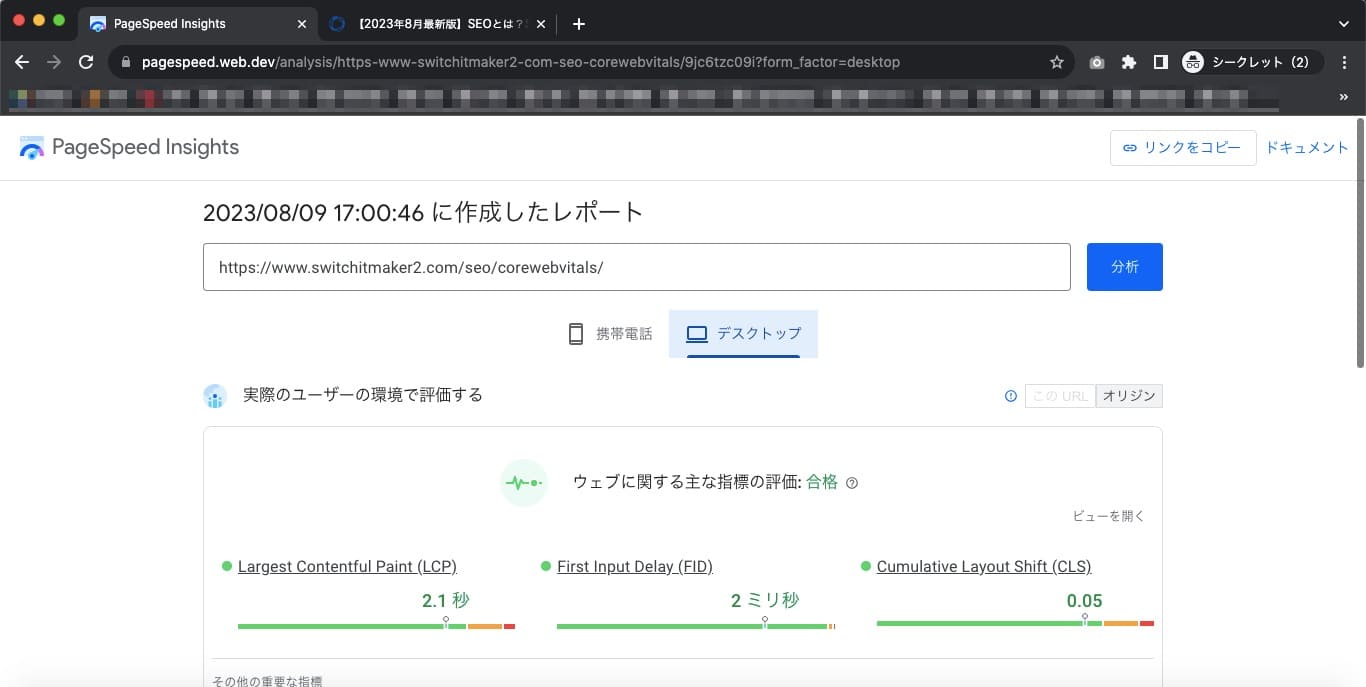Image resolution: width=1366 pixels, height=687 pixels.
Task: Switch to the 2023年8月最新版 SEO tab
Action: point(437,23)
